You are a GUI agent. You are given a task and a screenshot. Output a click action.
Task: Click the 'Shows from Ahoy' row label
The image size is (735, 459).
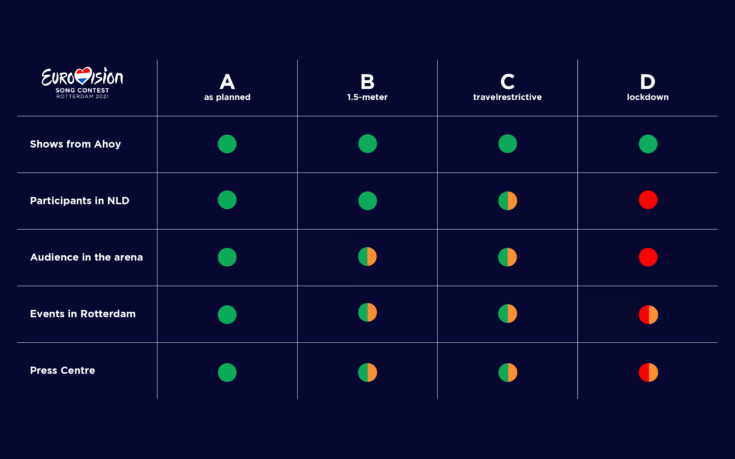pos(75,144)
